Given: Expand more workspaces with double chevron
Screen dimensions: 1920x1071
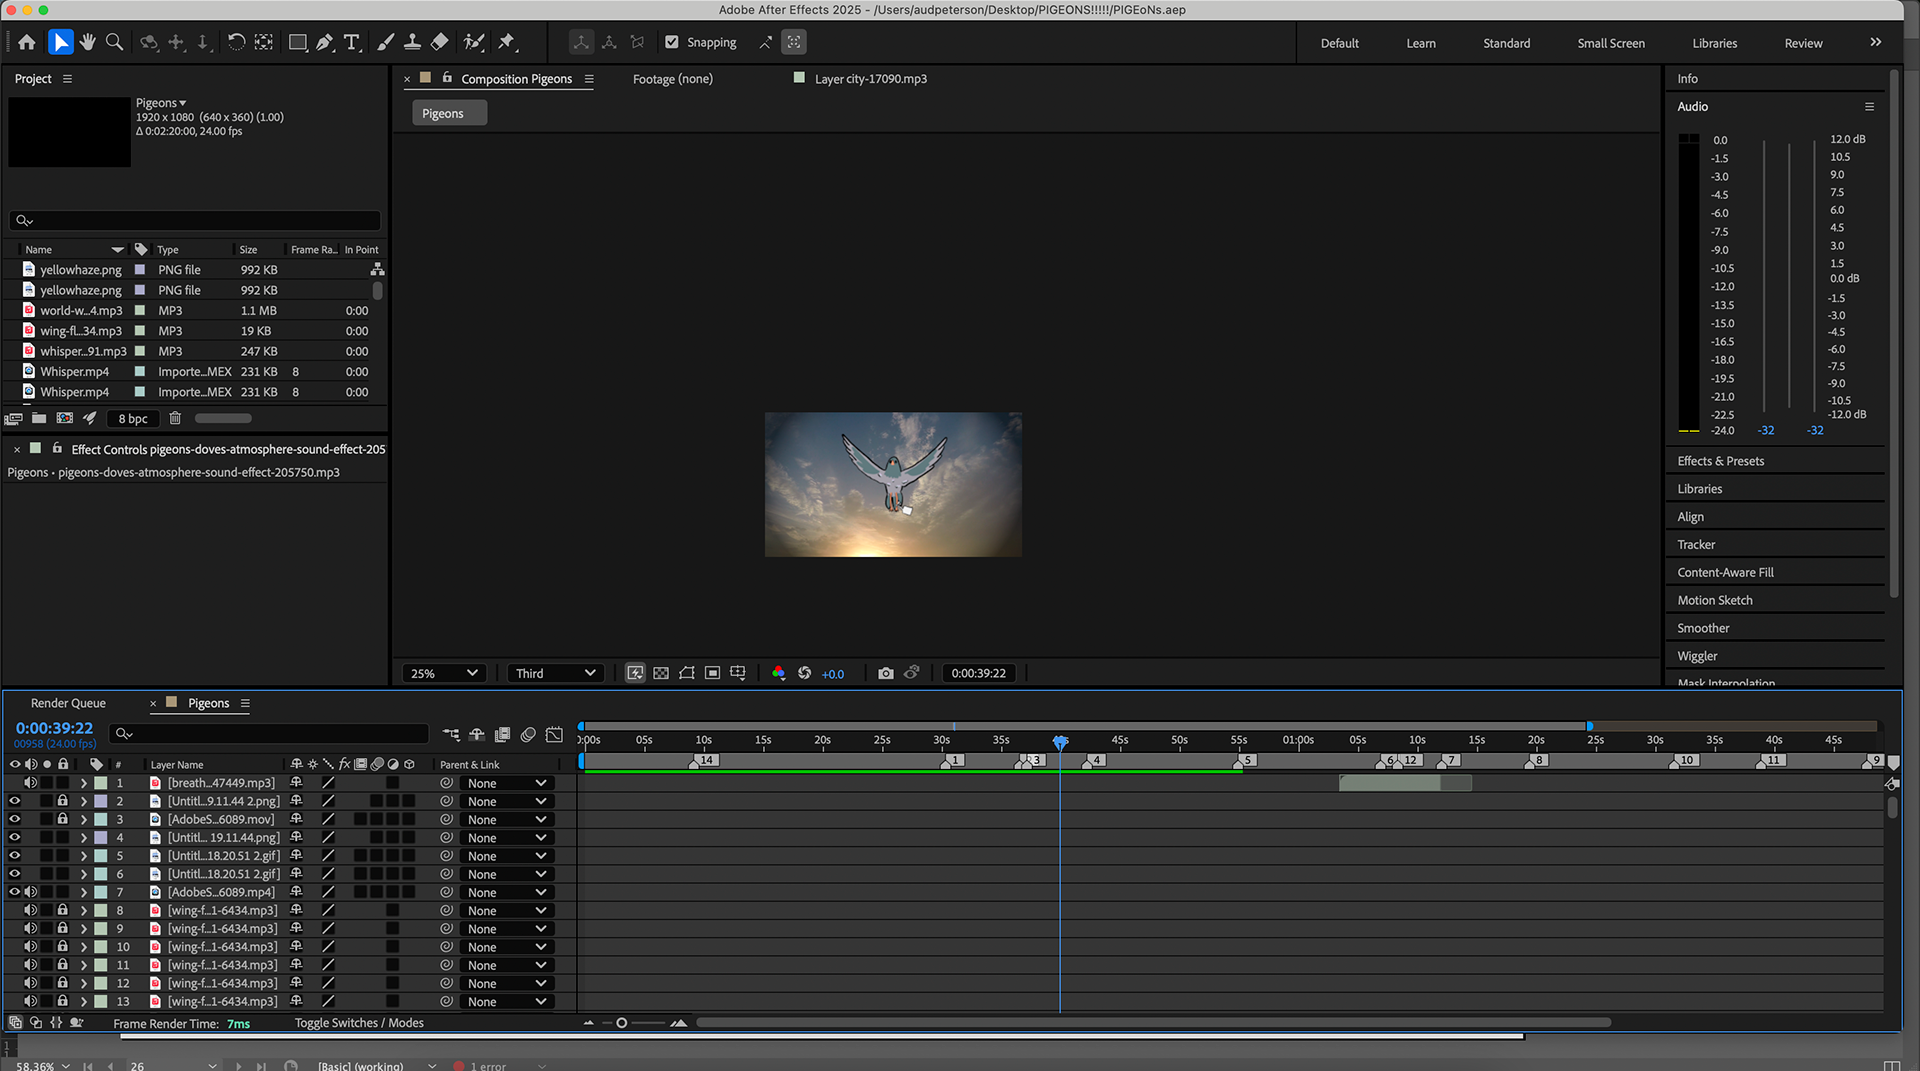Looking at the screenshot, I should point(1876,42).
